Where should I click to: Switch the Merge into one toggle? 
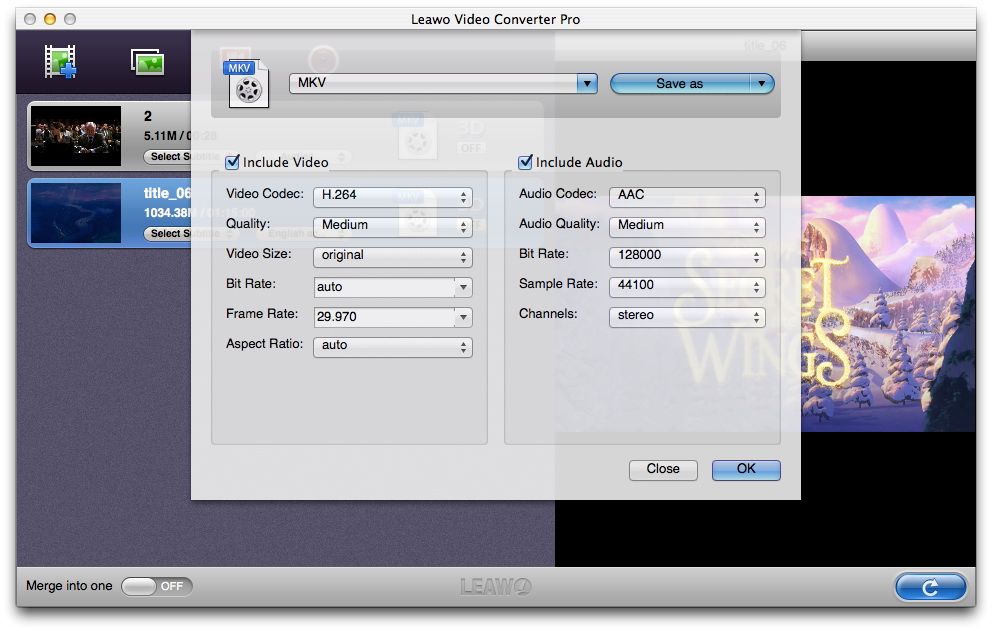coord(157,586)
